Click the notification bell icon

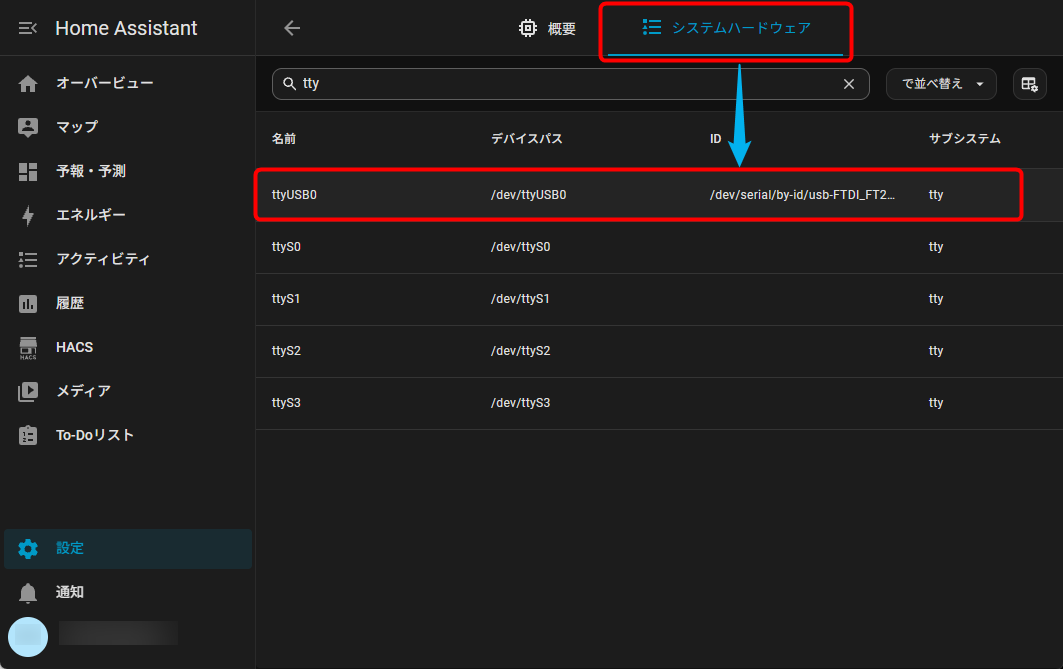pyautogui.click(x=28, y=593)
